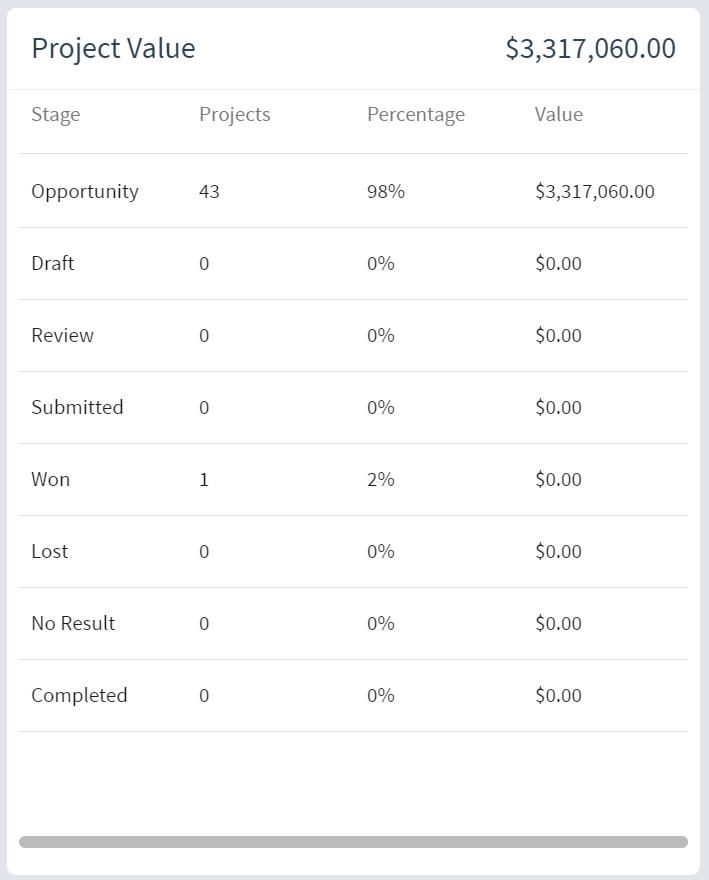Click the Lost stage label
Screen dimensions: 709x880
pos(50,552)
